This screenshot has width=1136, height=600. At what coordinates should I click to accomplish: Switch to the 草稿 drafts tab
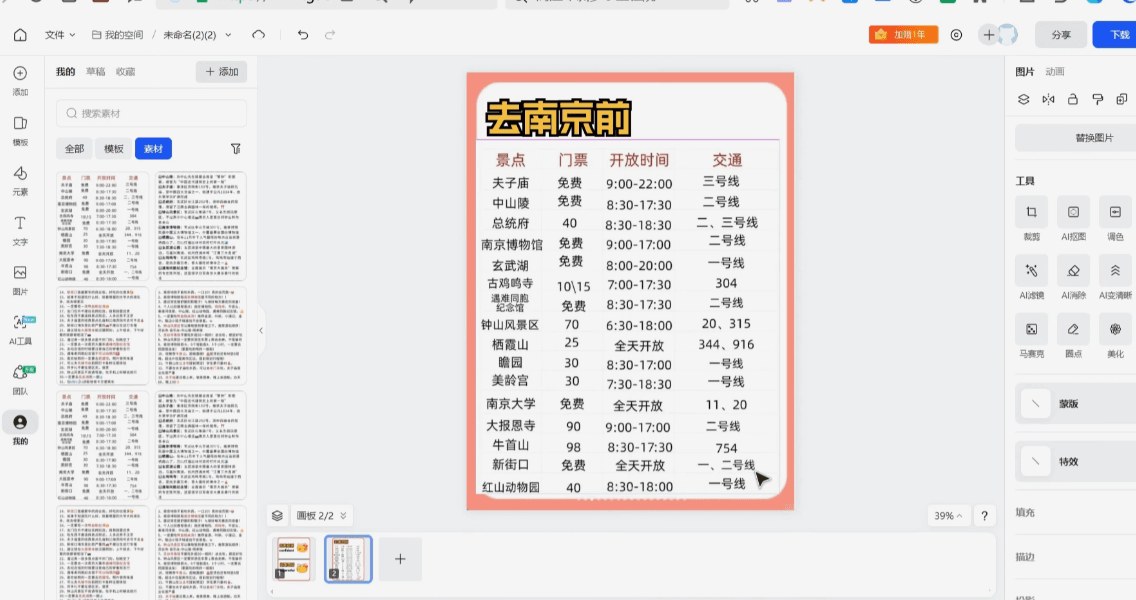click(x=96, y=72)
